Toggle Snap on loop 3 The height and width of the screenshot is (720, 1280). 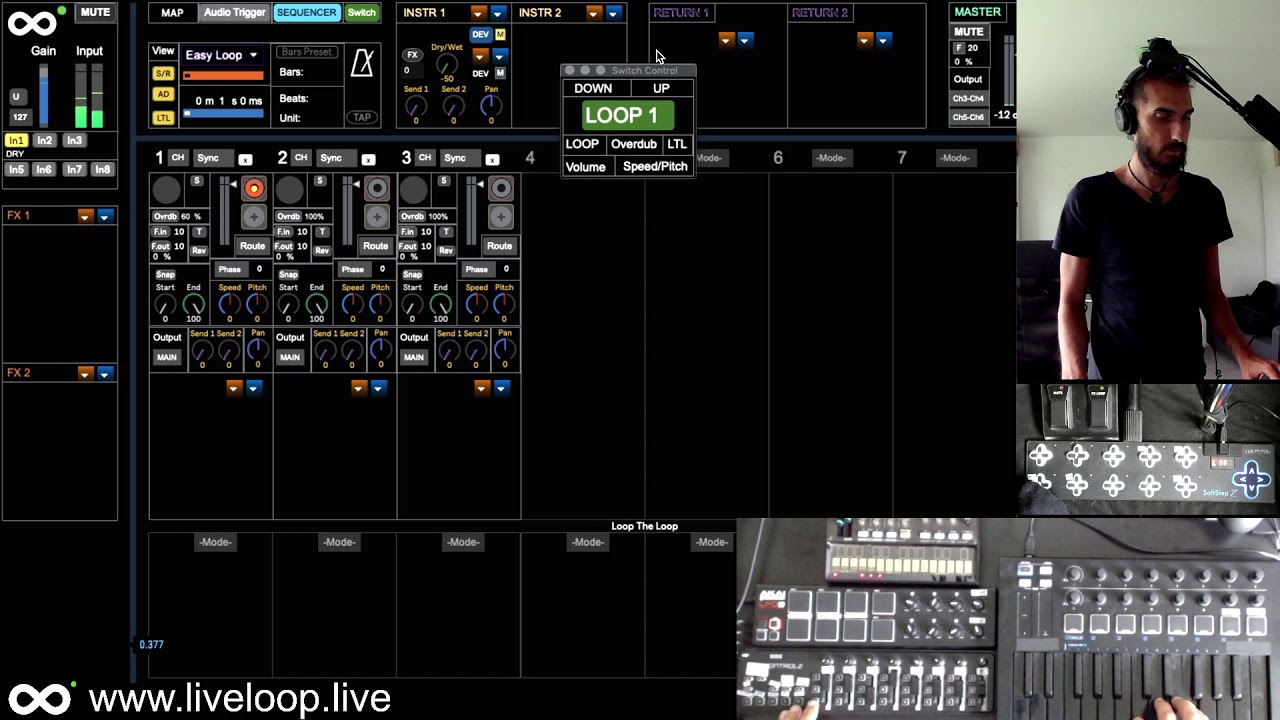click(x=412, y=275)
